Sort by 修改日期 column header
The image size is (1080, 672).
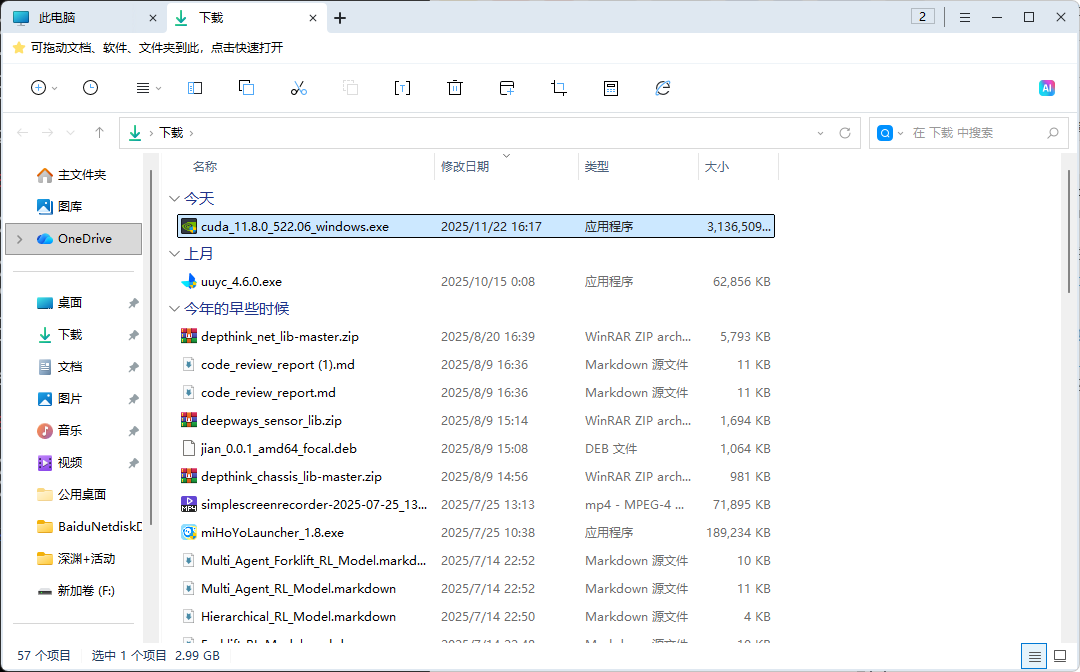465,167
